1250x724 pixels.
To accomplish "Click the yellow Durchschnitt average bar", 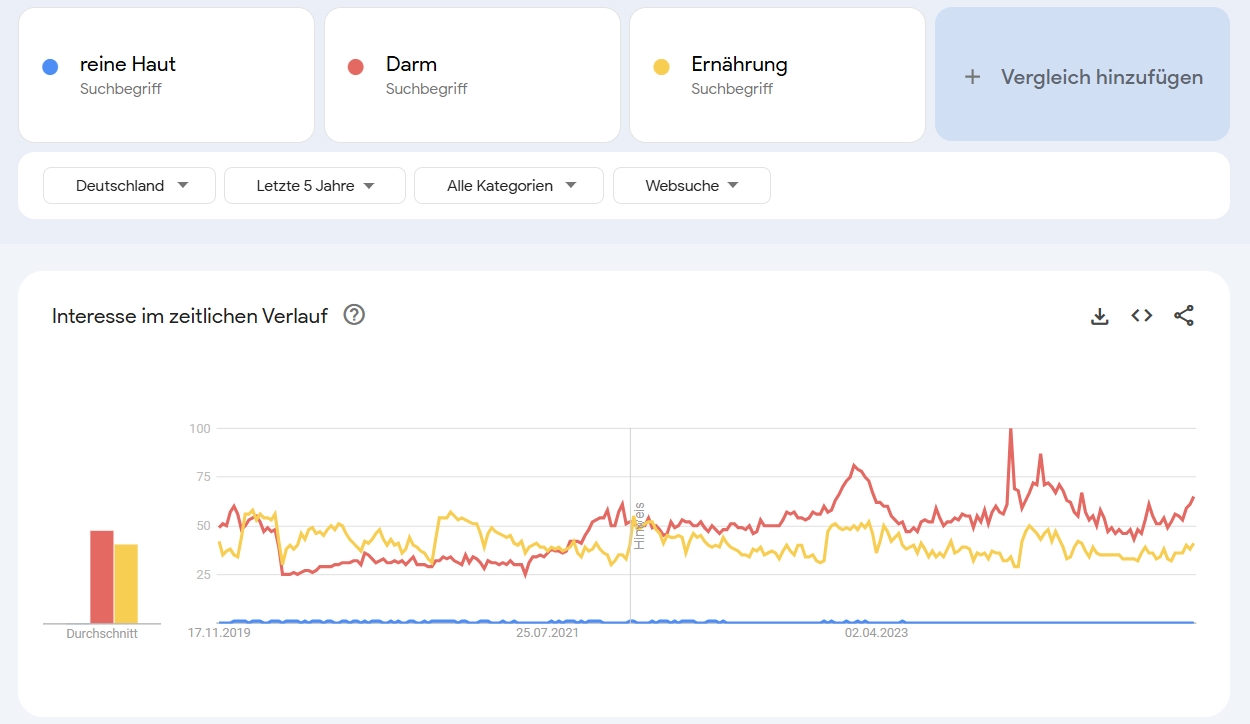I will pos(126,584).
